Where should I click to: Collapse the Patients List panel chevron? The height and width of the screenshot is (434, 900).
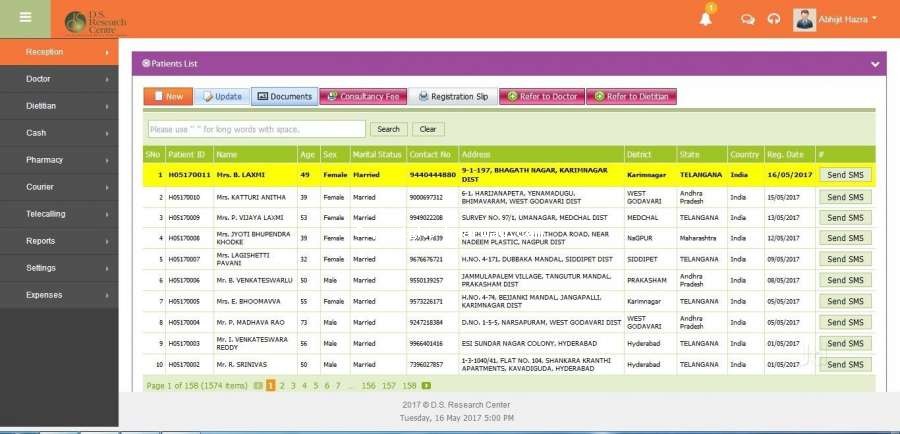(875, 64)
